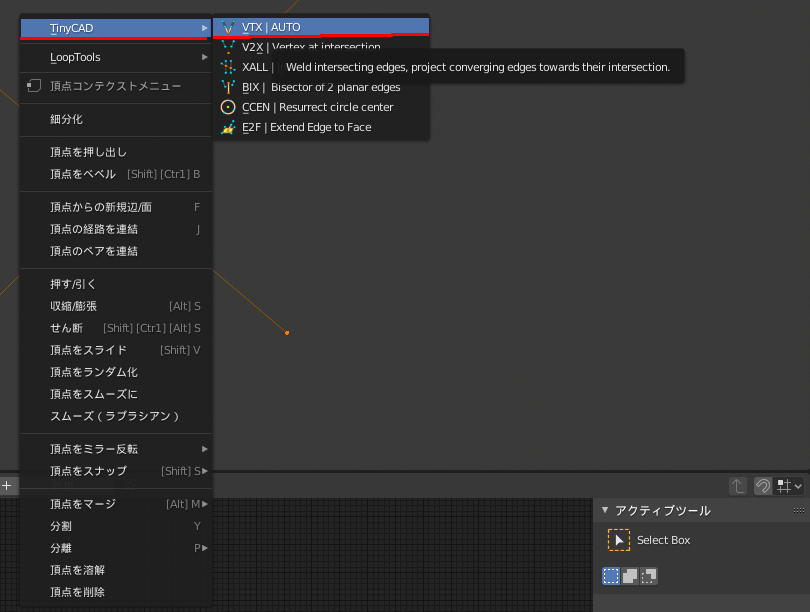The image size is (810, 612).
Task: Pick BIX Bisector of 2 planar edges
Action: tap(321, 87)
